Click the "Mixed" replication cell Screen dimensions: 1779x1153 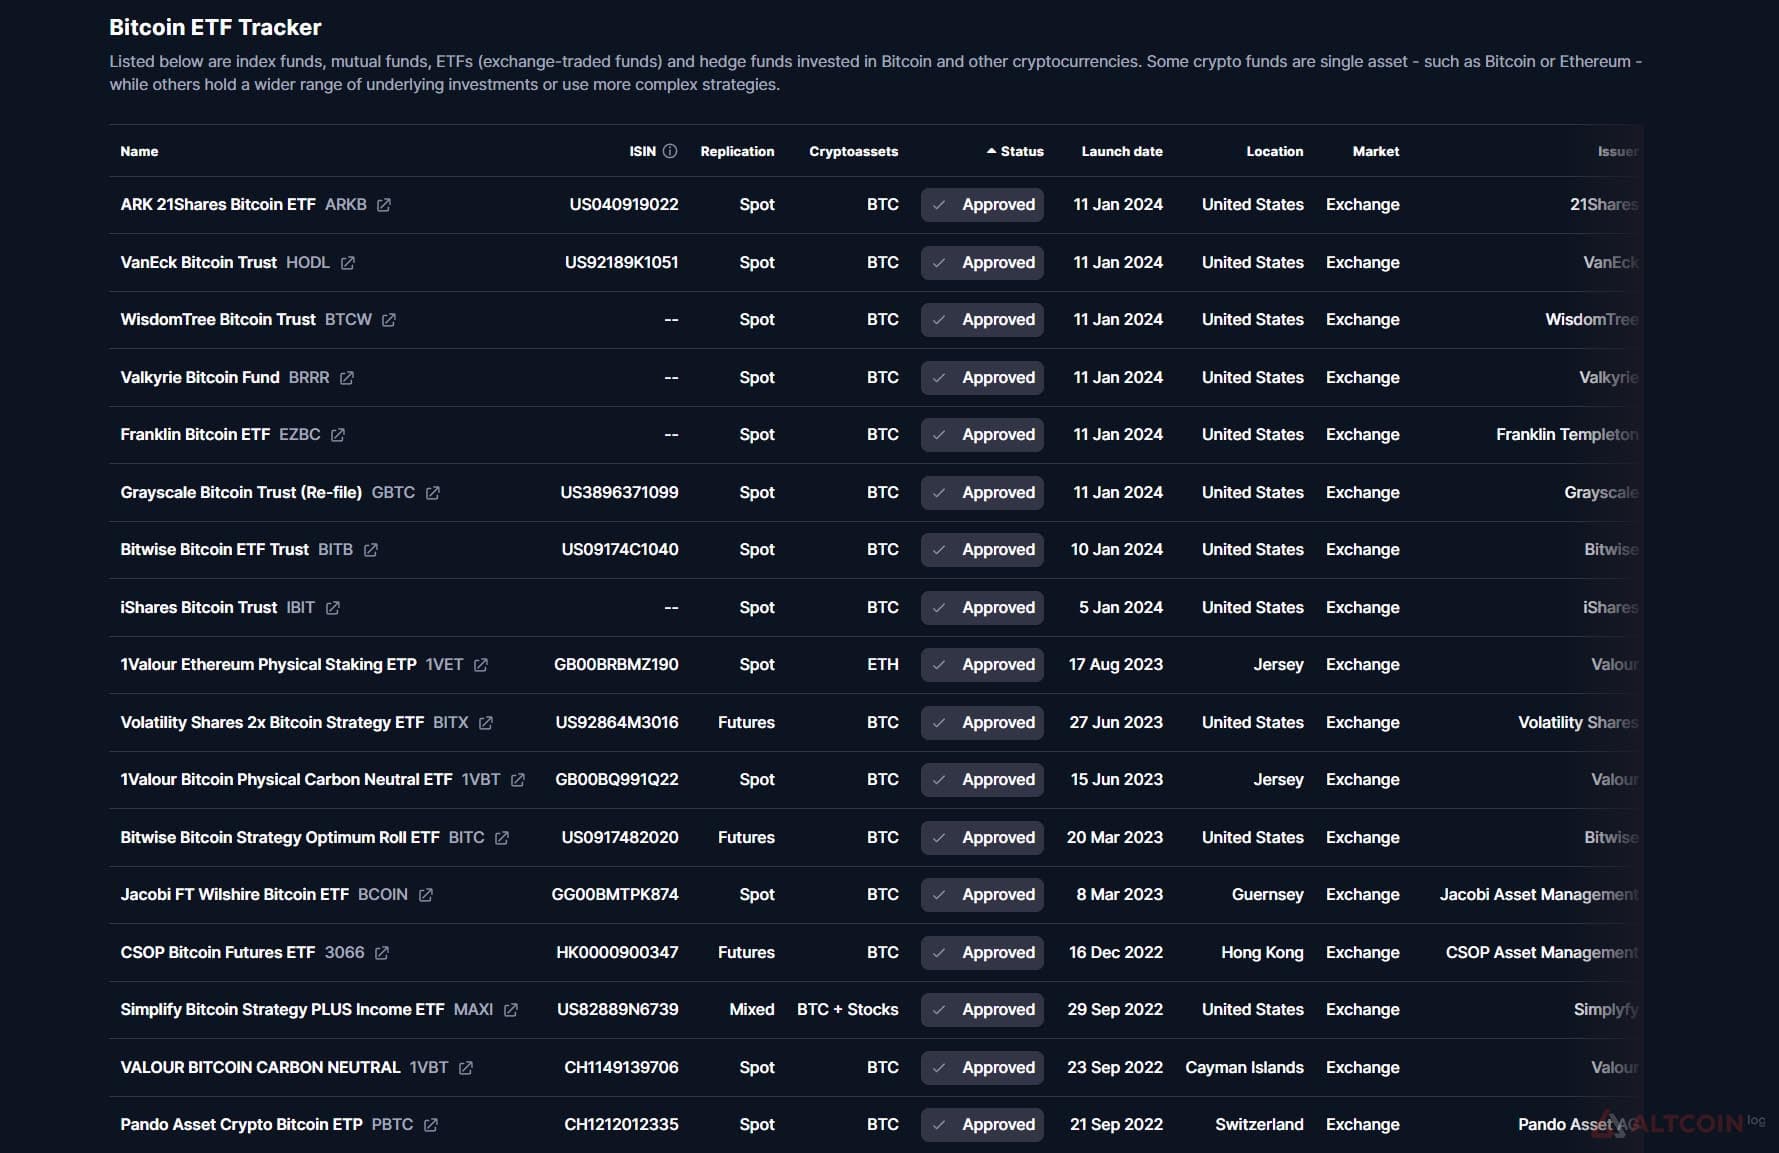(752, 1009)
